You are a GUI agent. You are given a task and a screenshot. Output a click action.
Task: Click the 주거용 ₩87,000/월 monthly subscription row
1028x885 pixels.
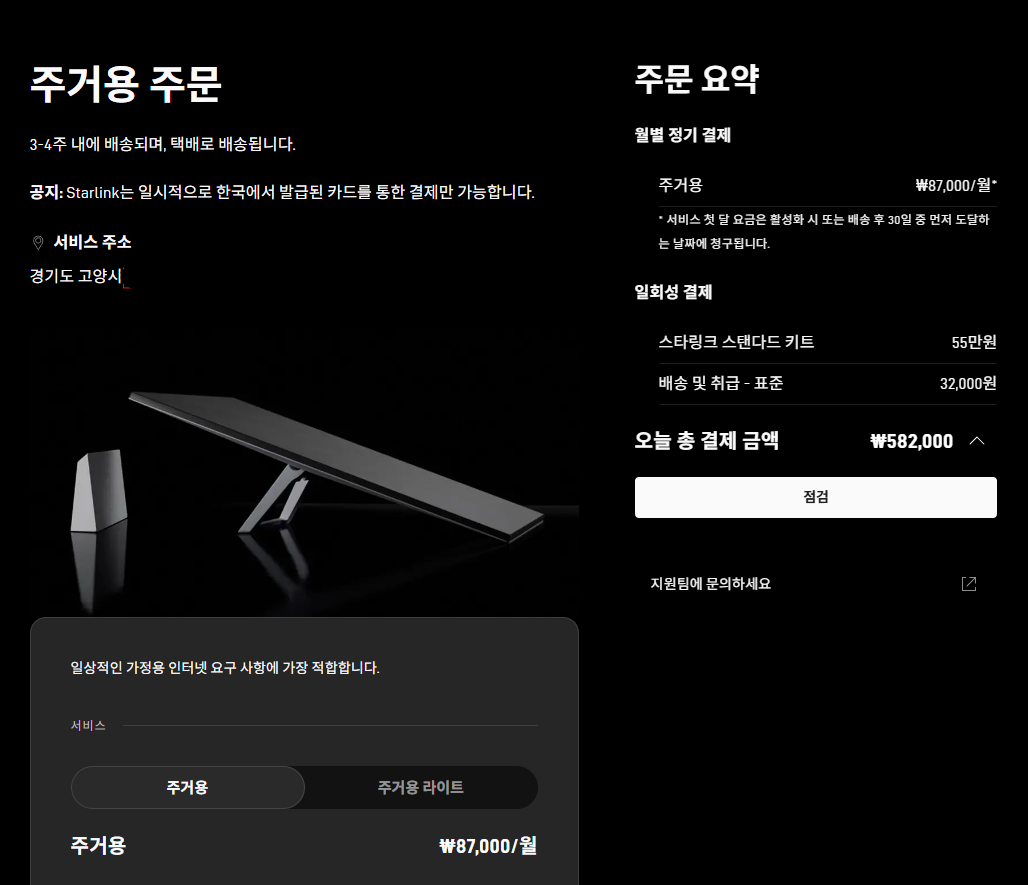(x=827, y=186)
